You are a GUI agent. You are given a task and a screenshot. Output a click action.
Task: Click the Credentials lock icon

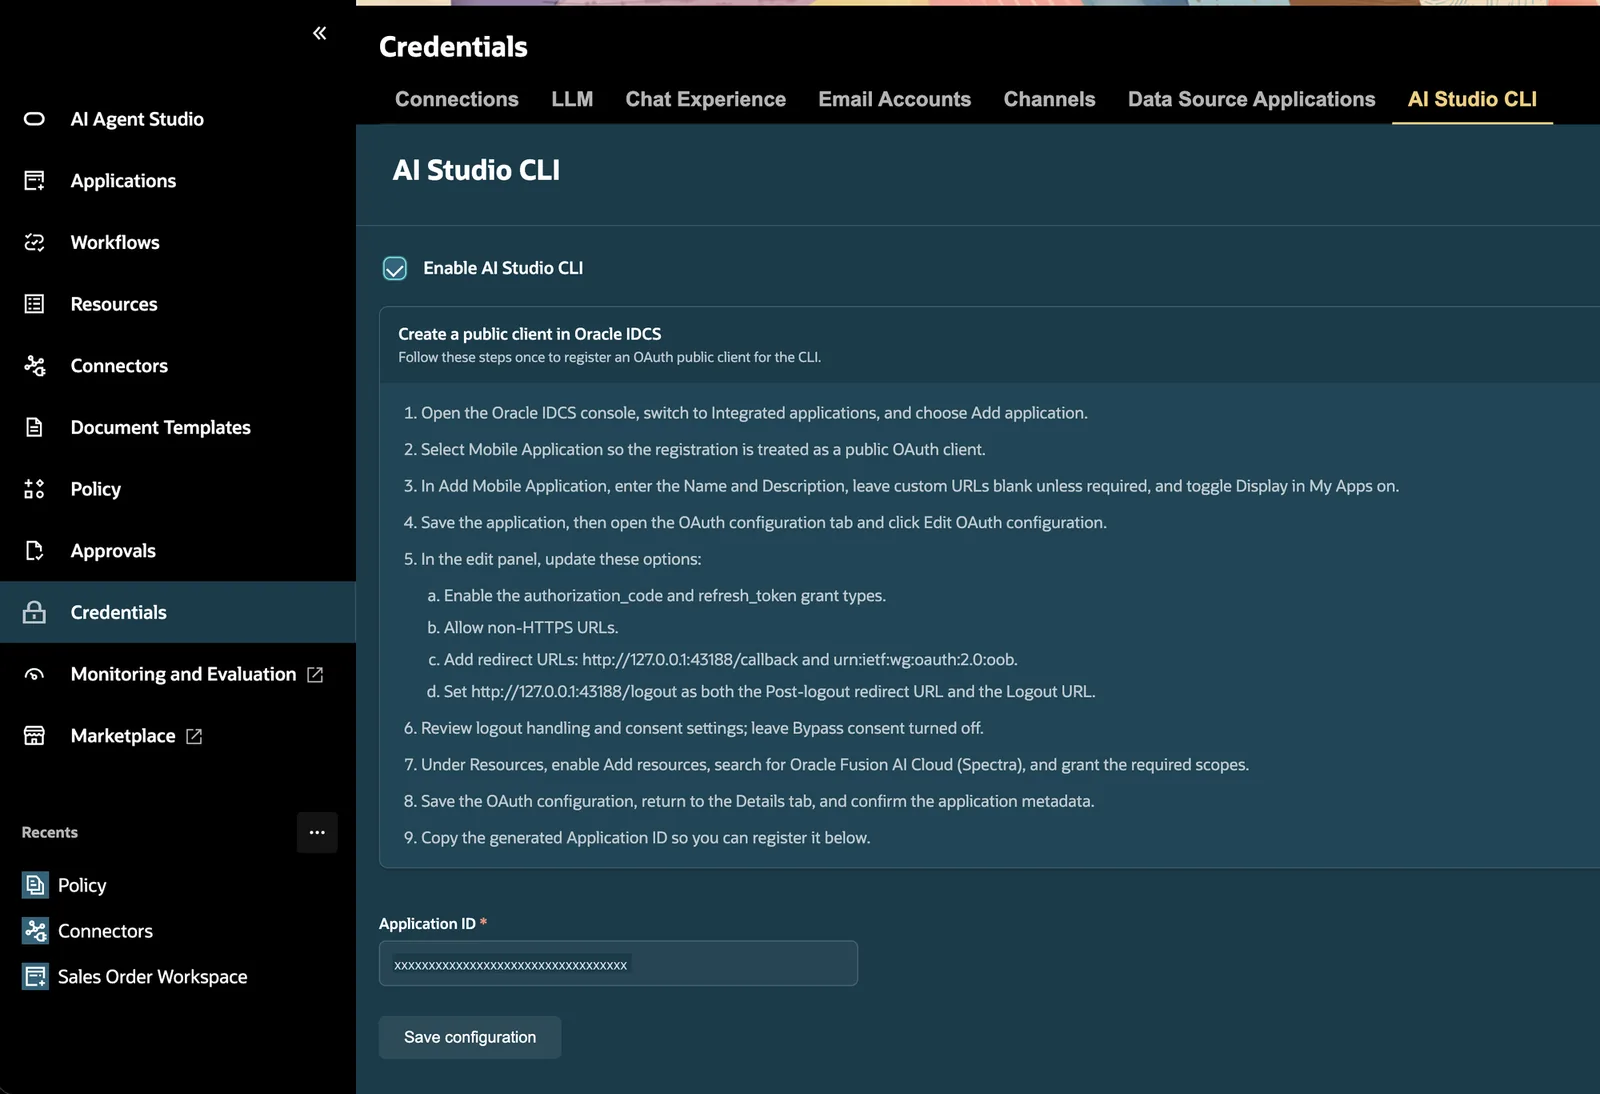(34, 612)
